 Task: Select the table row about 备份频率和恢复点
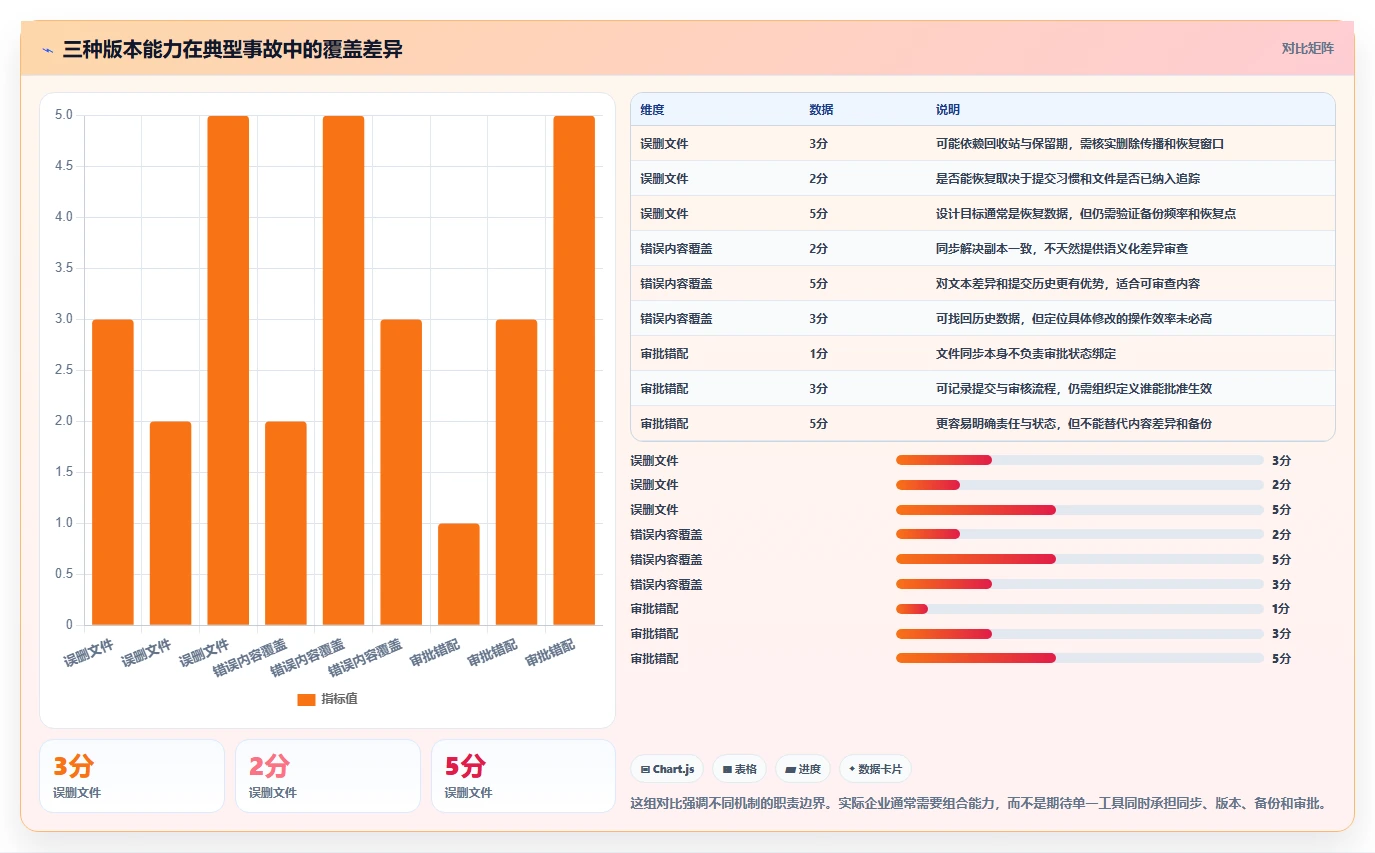click(x=983, y=214)
